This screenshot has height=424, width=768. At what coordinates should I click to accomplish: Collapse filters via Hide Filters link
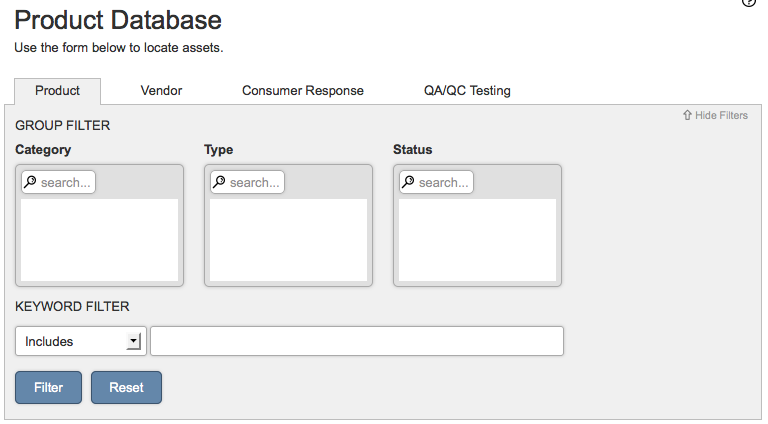click(716, 115)
